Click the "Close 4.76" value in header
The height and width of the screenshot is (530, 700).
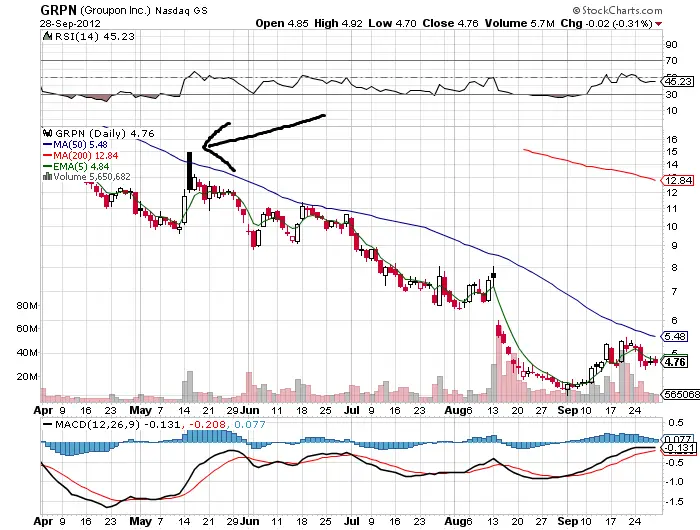450,23
